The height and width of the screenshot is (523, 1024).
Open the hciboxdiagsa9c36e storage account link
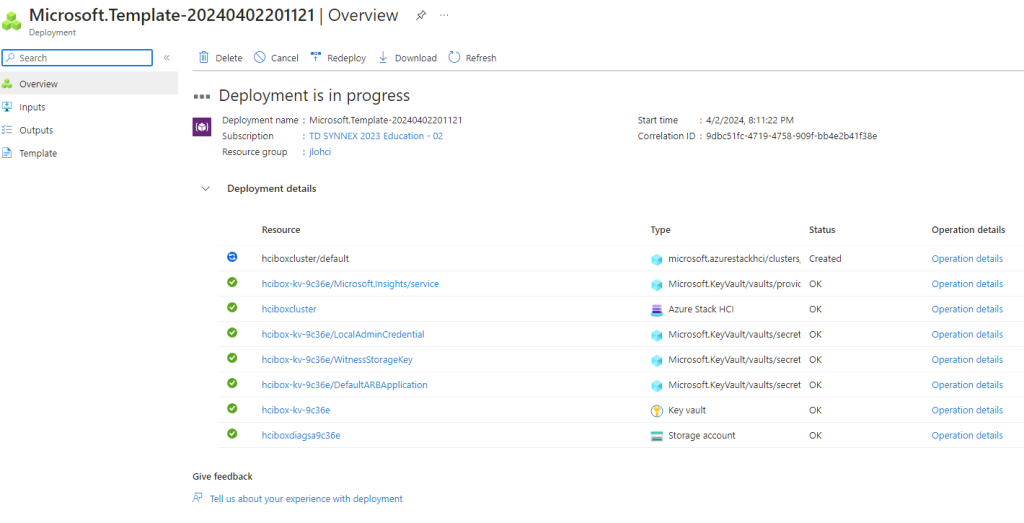(x=301, y=435)
